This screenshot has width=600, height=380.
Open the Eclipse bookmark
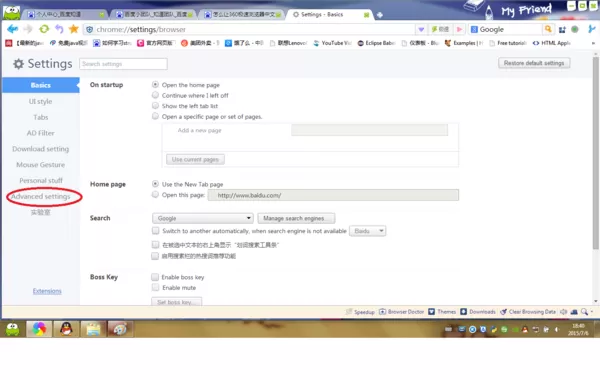pos(376,43)
